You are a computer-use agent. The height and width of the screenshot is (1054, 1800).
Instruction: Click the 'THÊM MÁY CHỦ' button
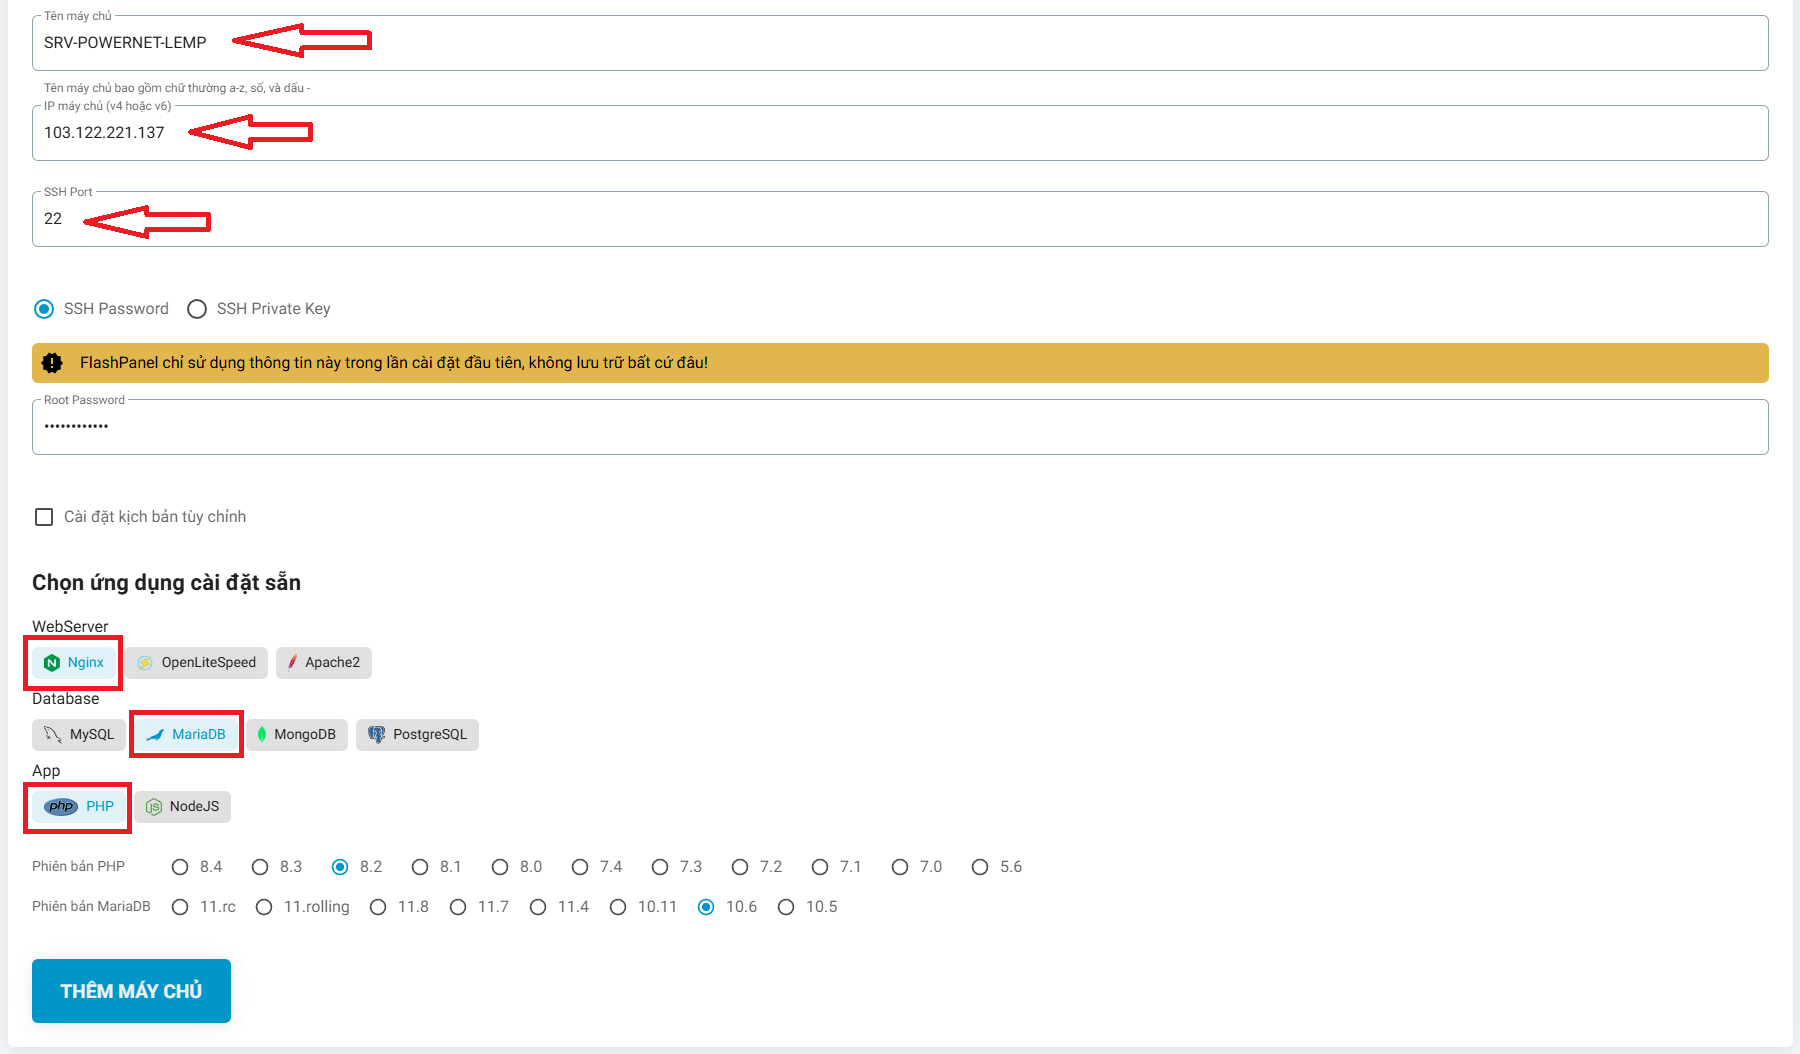tap(131, 991)
